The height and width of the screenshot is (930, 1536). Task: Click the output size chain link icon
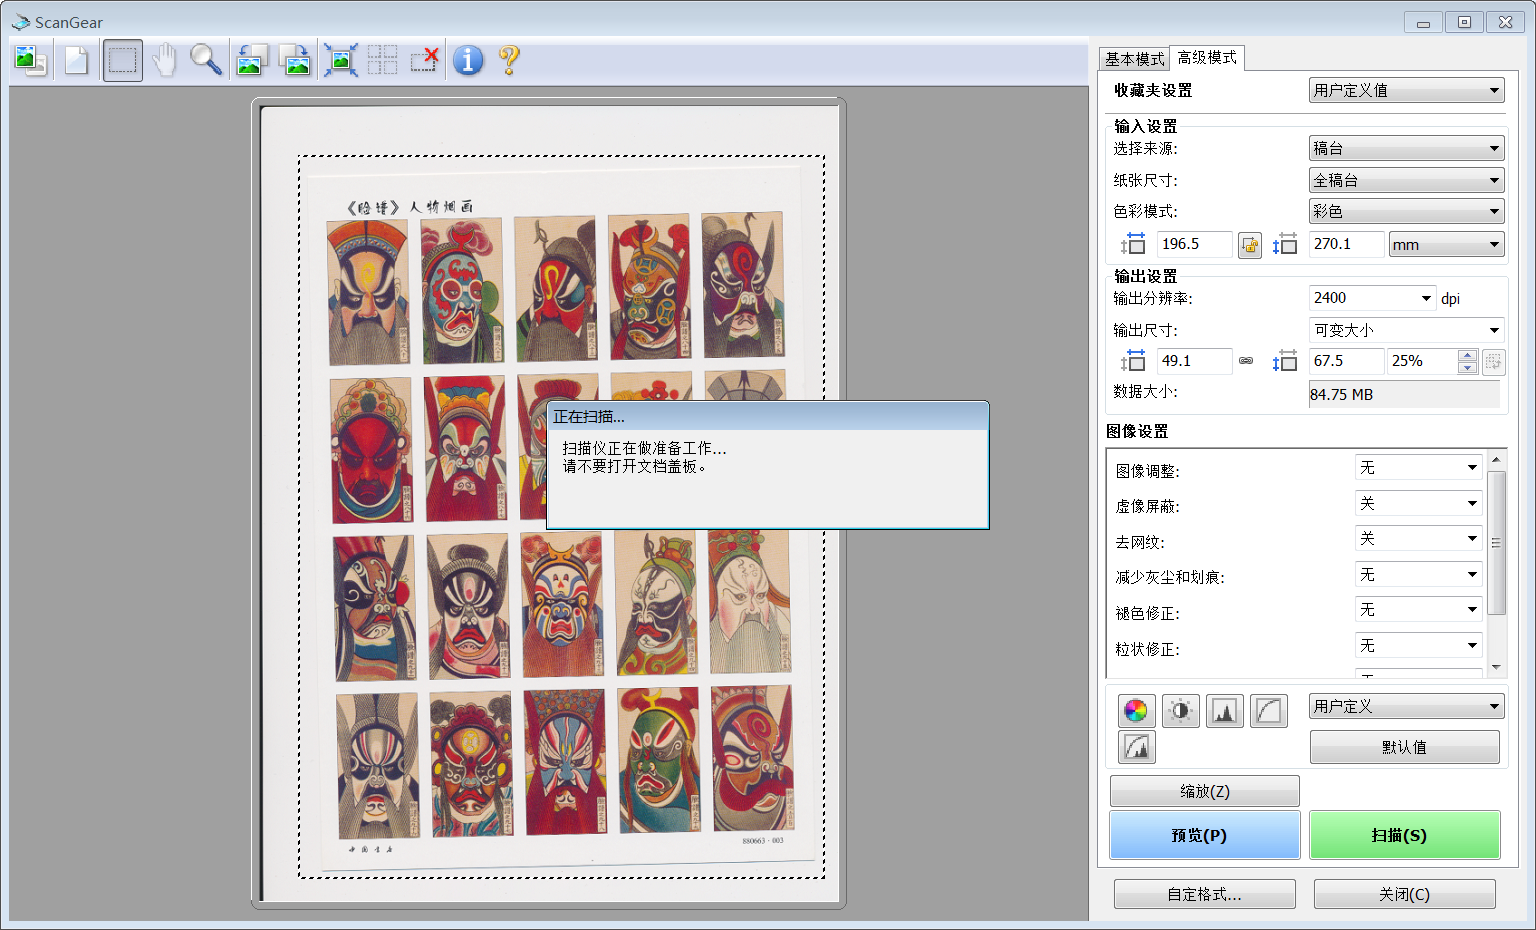click(x=1246, y=361)
